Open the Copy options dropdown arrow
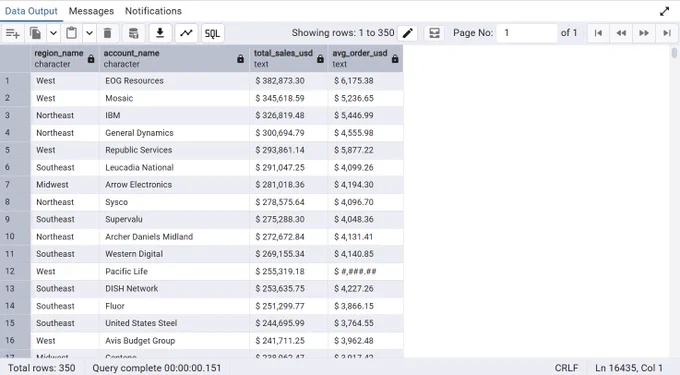The width and height of the screenshot is (680, 375). point(53,33)
